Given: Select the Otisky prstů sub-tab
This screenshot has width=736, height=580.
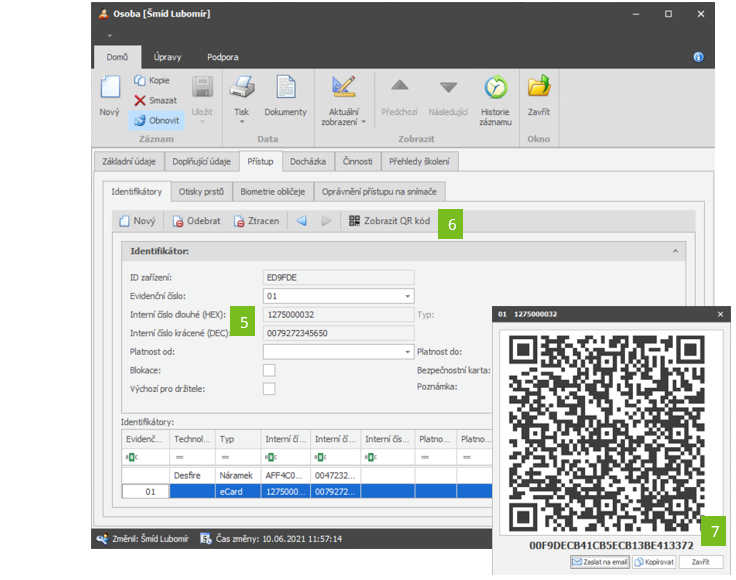Looking at the screenshot, I should coord(201,191).
